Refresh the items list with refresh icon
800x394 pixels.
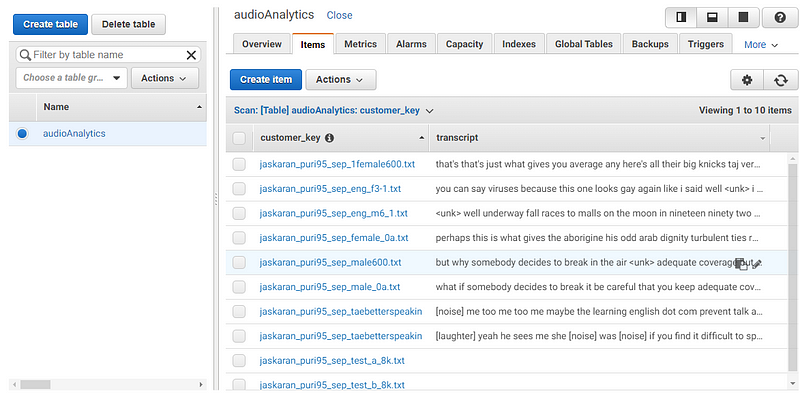pos(780,80)
